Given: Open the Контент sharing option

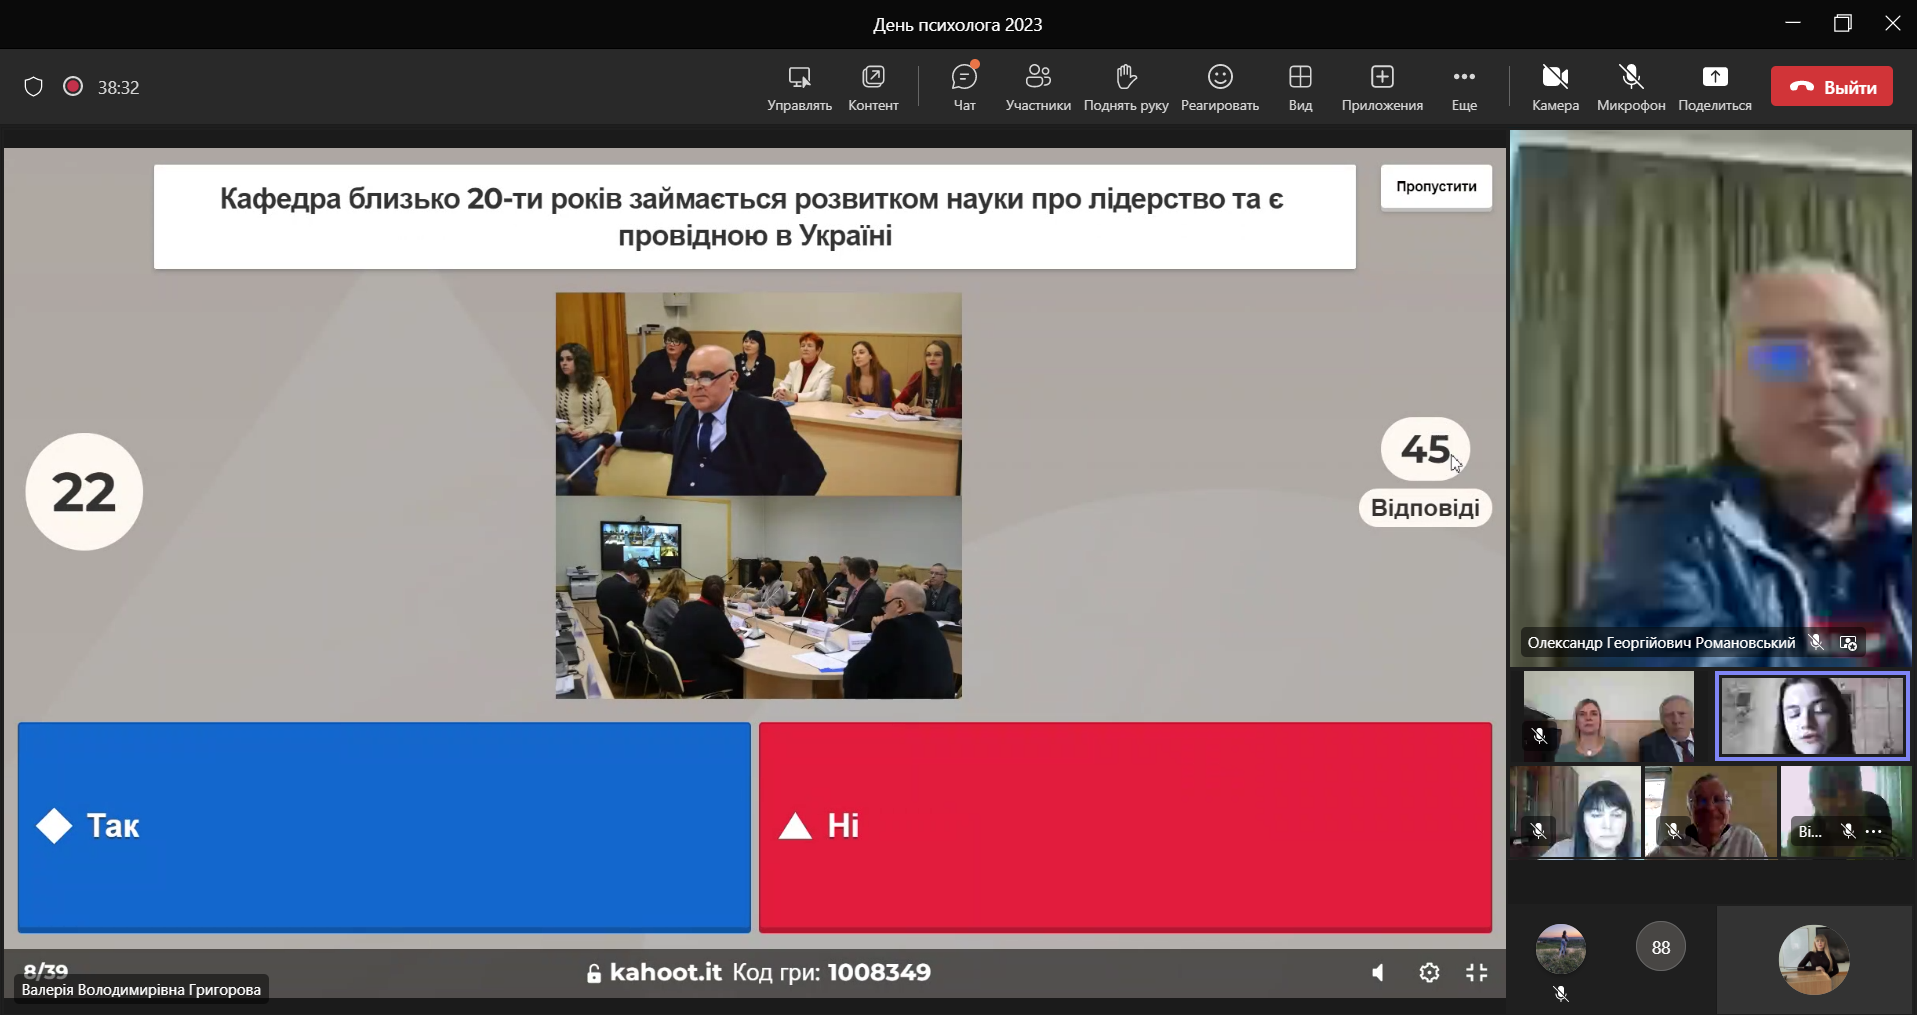Looking at the screenshot, I should (x=873, y=88).
